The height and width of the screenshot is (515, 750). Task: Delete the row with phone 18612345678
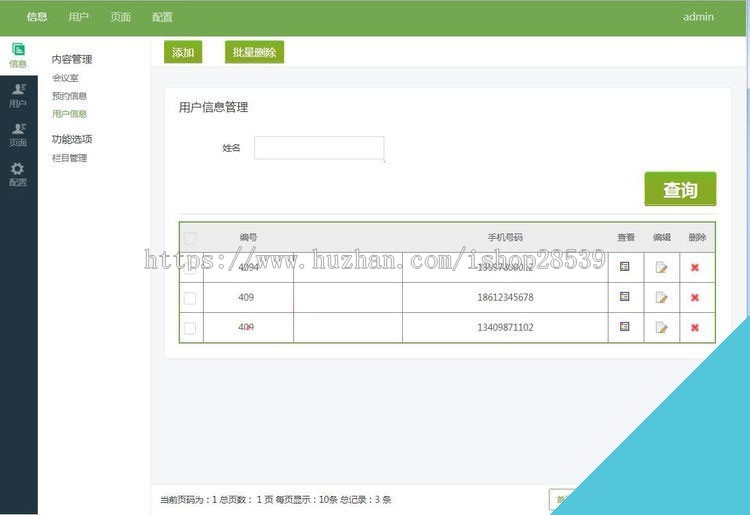pos(695,297)
